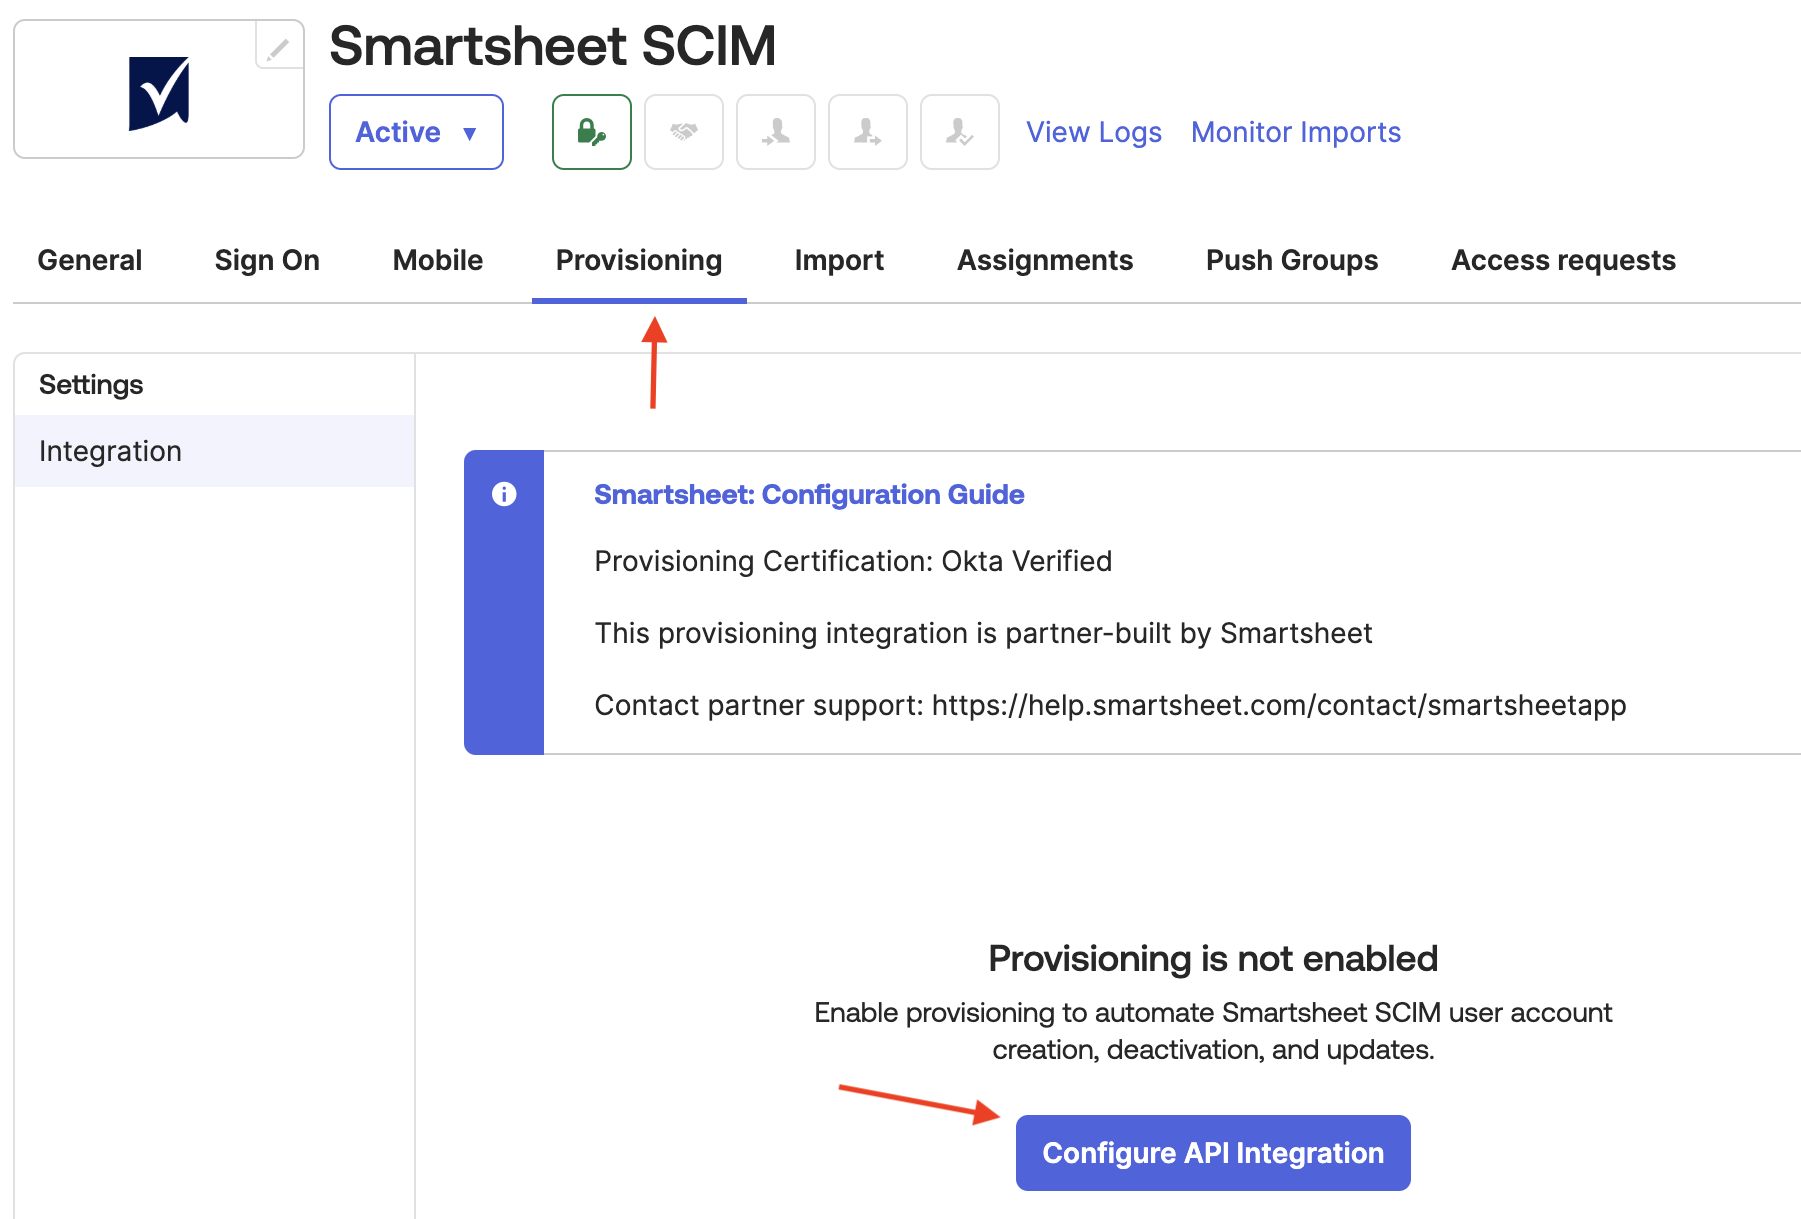This screenshot has width=1801, height=1219.
Task: Open the Access requests tab
Action: 1563,260
